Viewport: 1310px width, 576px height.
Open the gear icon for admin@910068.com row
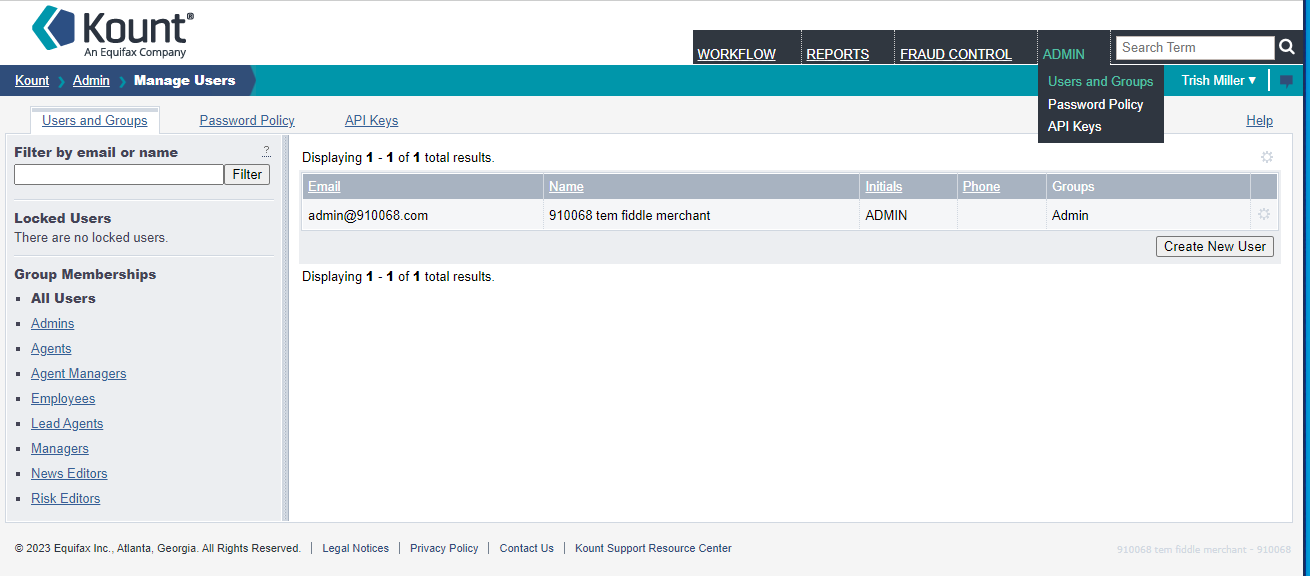(x=1264, y=214)
